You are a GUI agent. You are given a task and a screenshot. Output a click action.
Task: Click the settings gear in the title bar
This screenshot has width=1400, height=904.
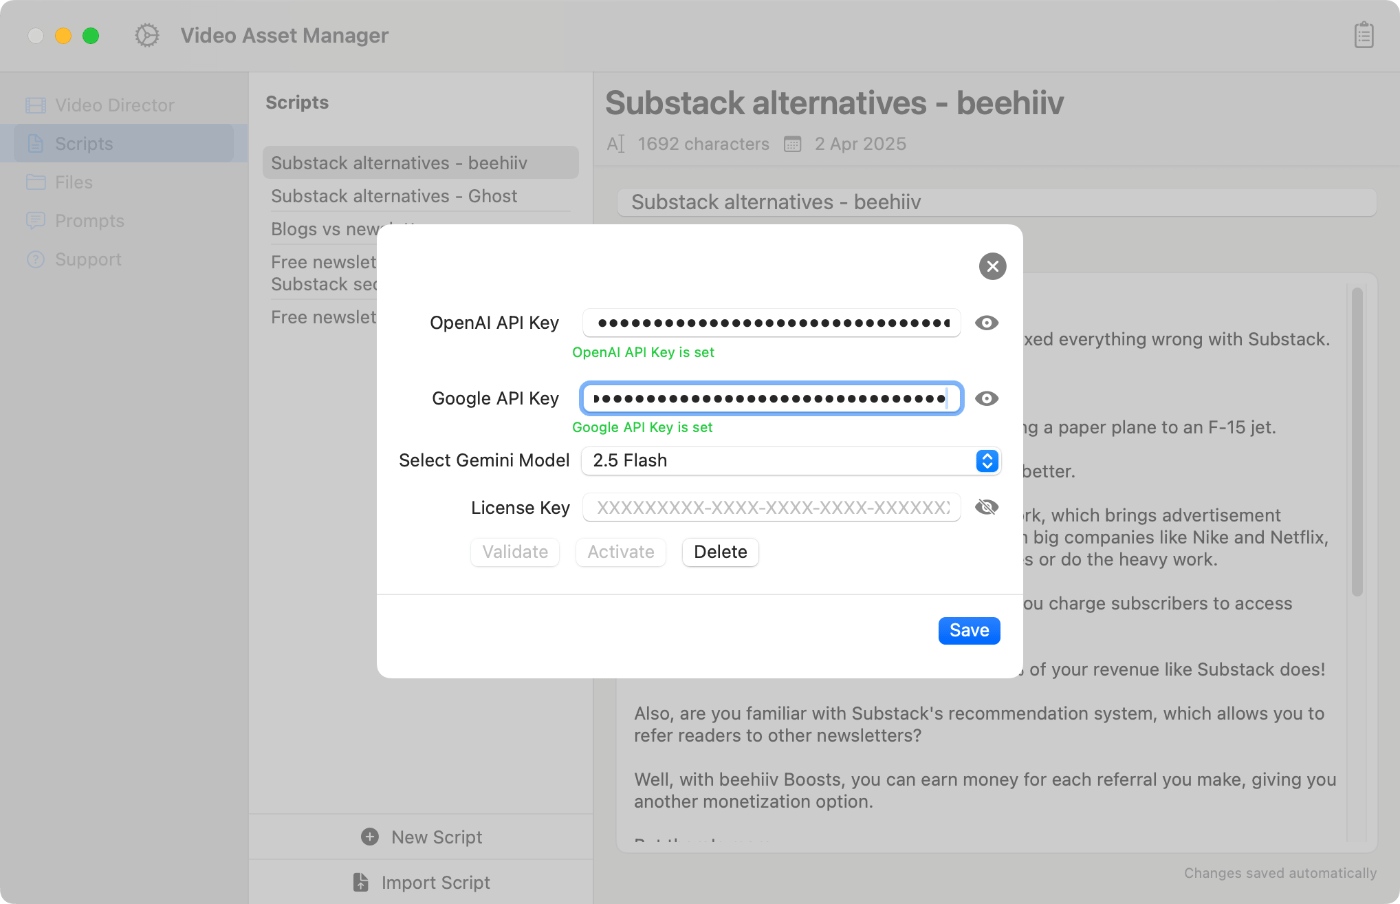146,34
